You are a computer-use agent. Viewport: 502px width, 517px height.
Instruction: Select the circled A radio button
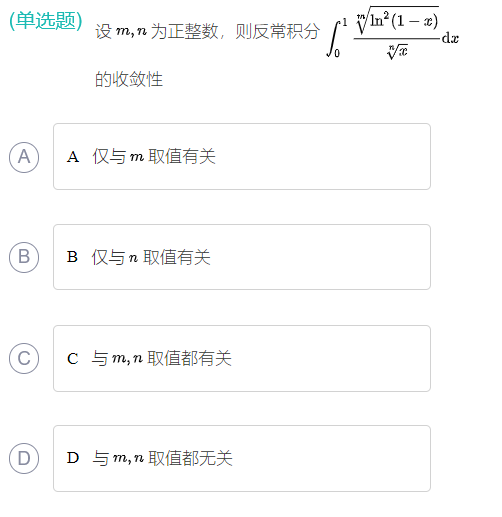coord(24,157)
